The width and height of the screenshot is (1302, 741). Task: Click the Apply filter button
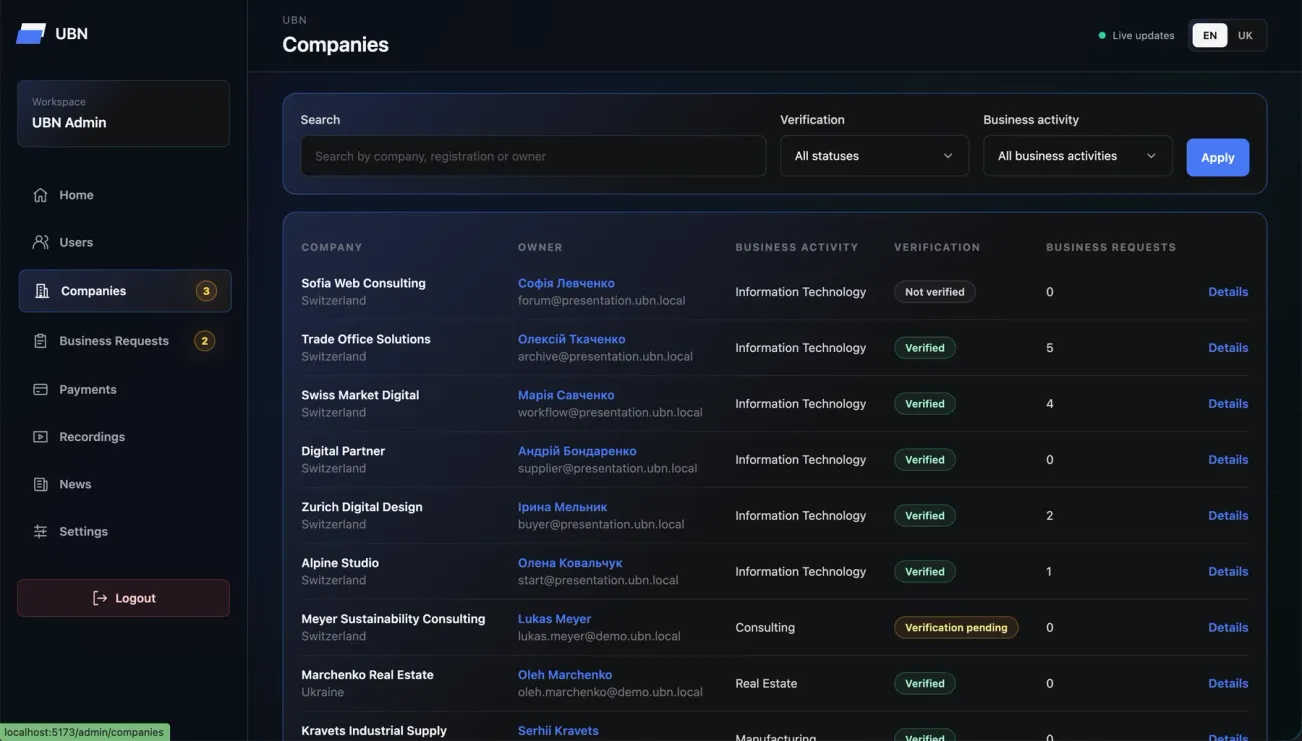pyautogui.click(x=1217, y=157)
